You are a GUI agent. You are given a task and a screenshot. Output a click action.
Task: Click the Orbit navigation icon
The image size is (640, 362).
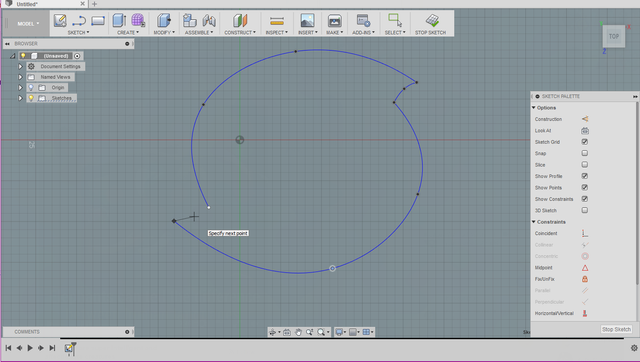273,332
